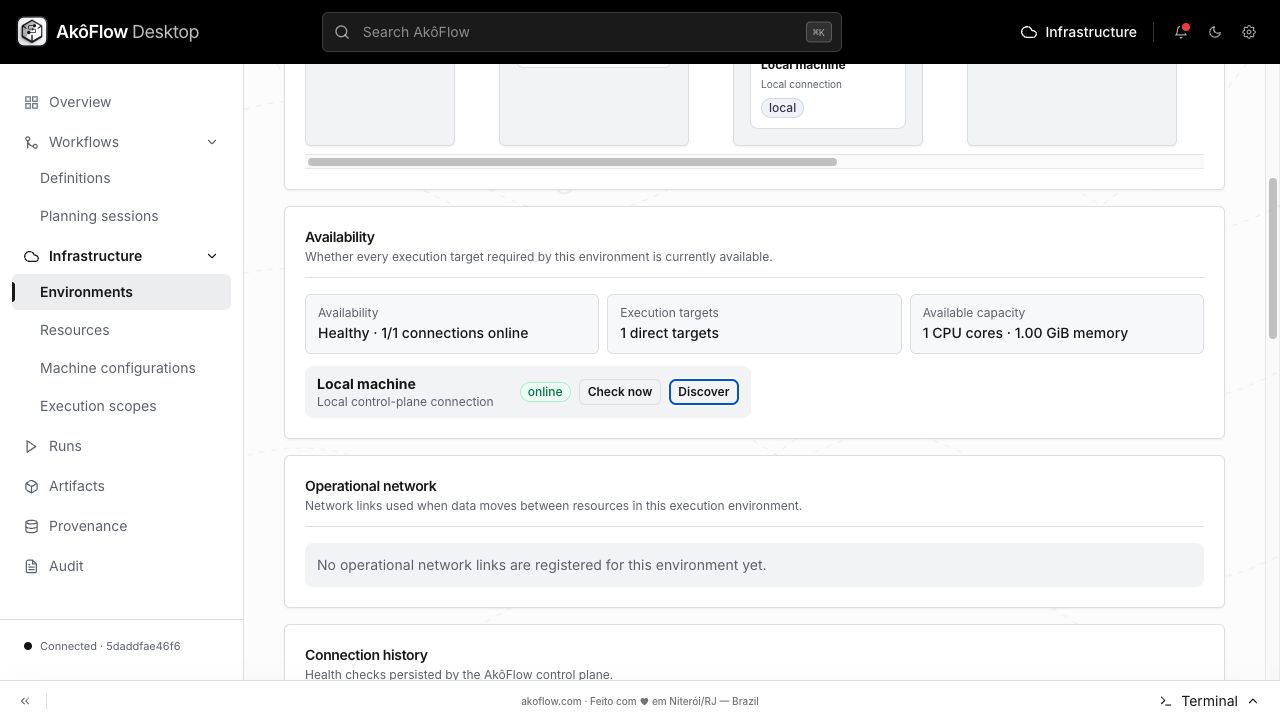Collapse sidebar with double chevron icon
The height and width of the screenshot is (720, 1280).
[x=25, y=701]
